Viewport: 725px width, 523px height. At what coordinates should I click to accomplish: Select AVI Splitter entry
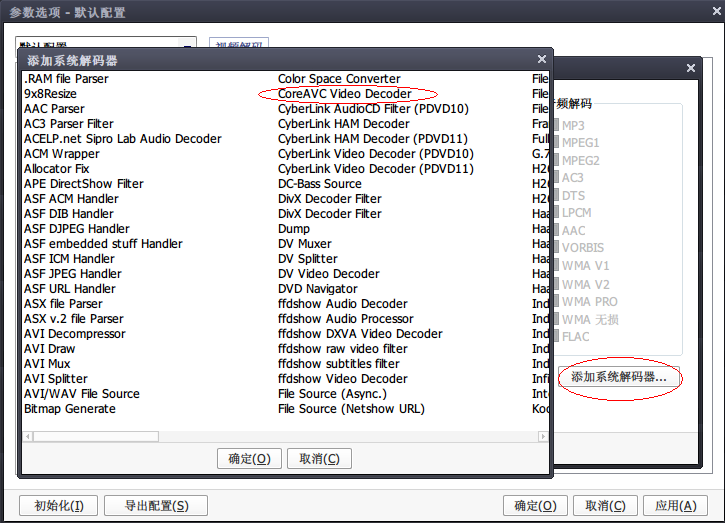click(55, 379)
